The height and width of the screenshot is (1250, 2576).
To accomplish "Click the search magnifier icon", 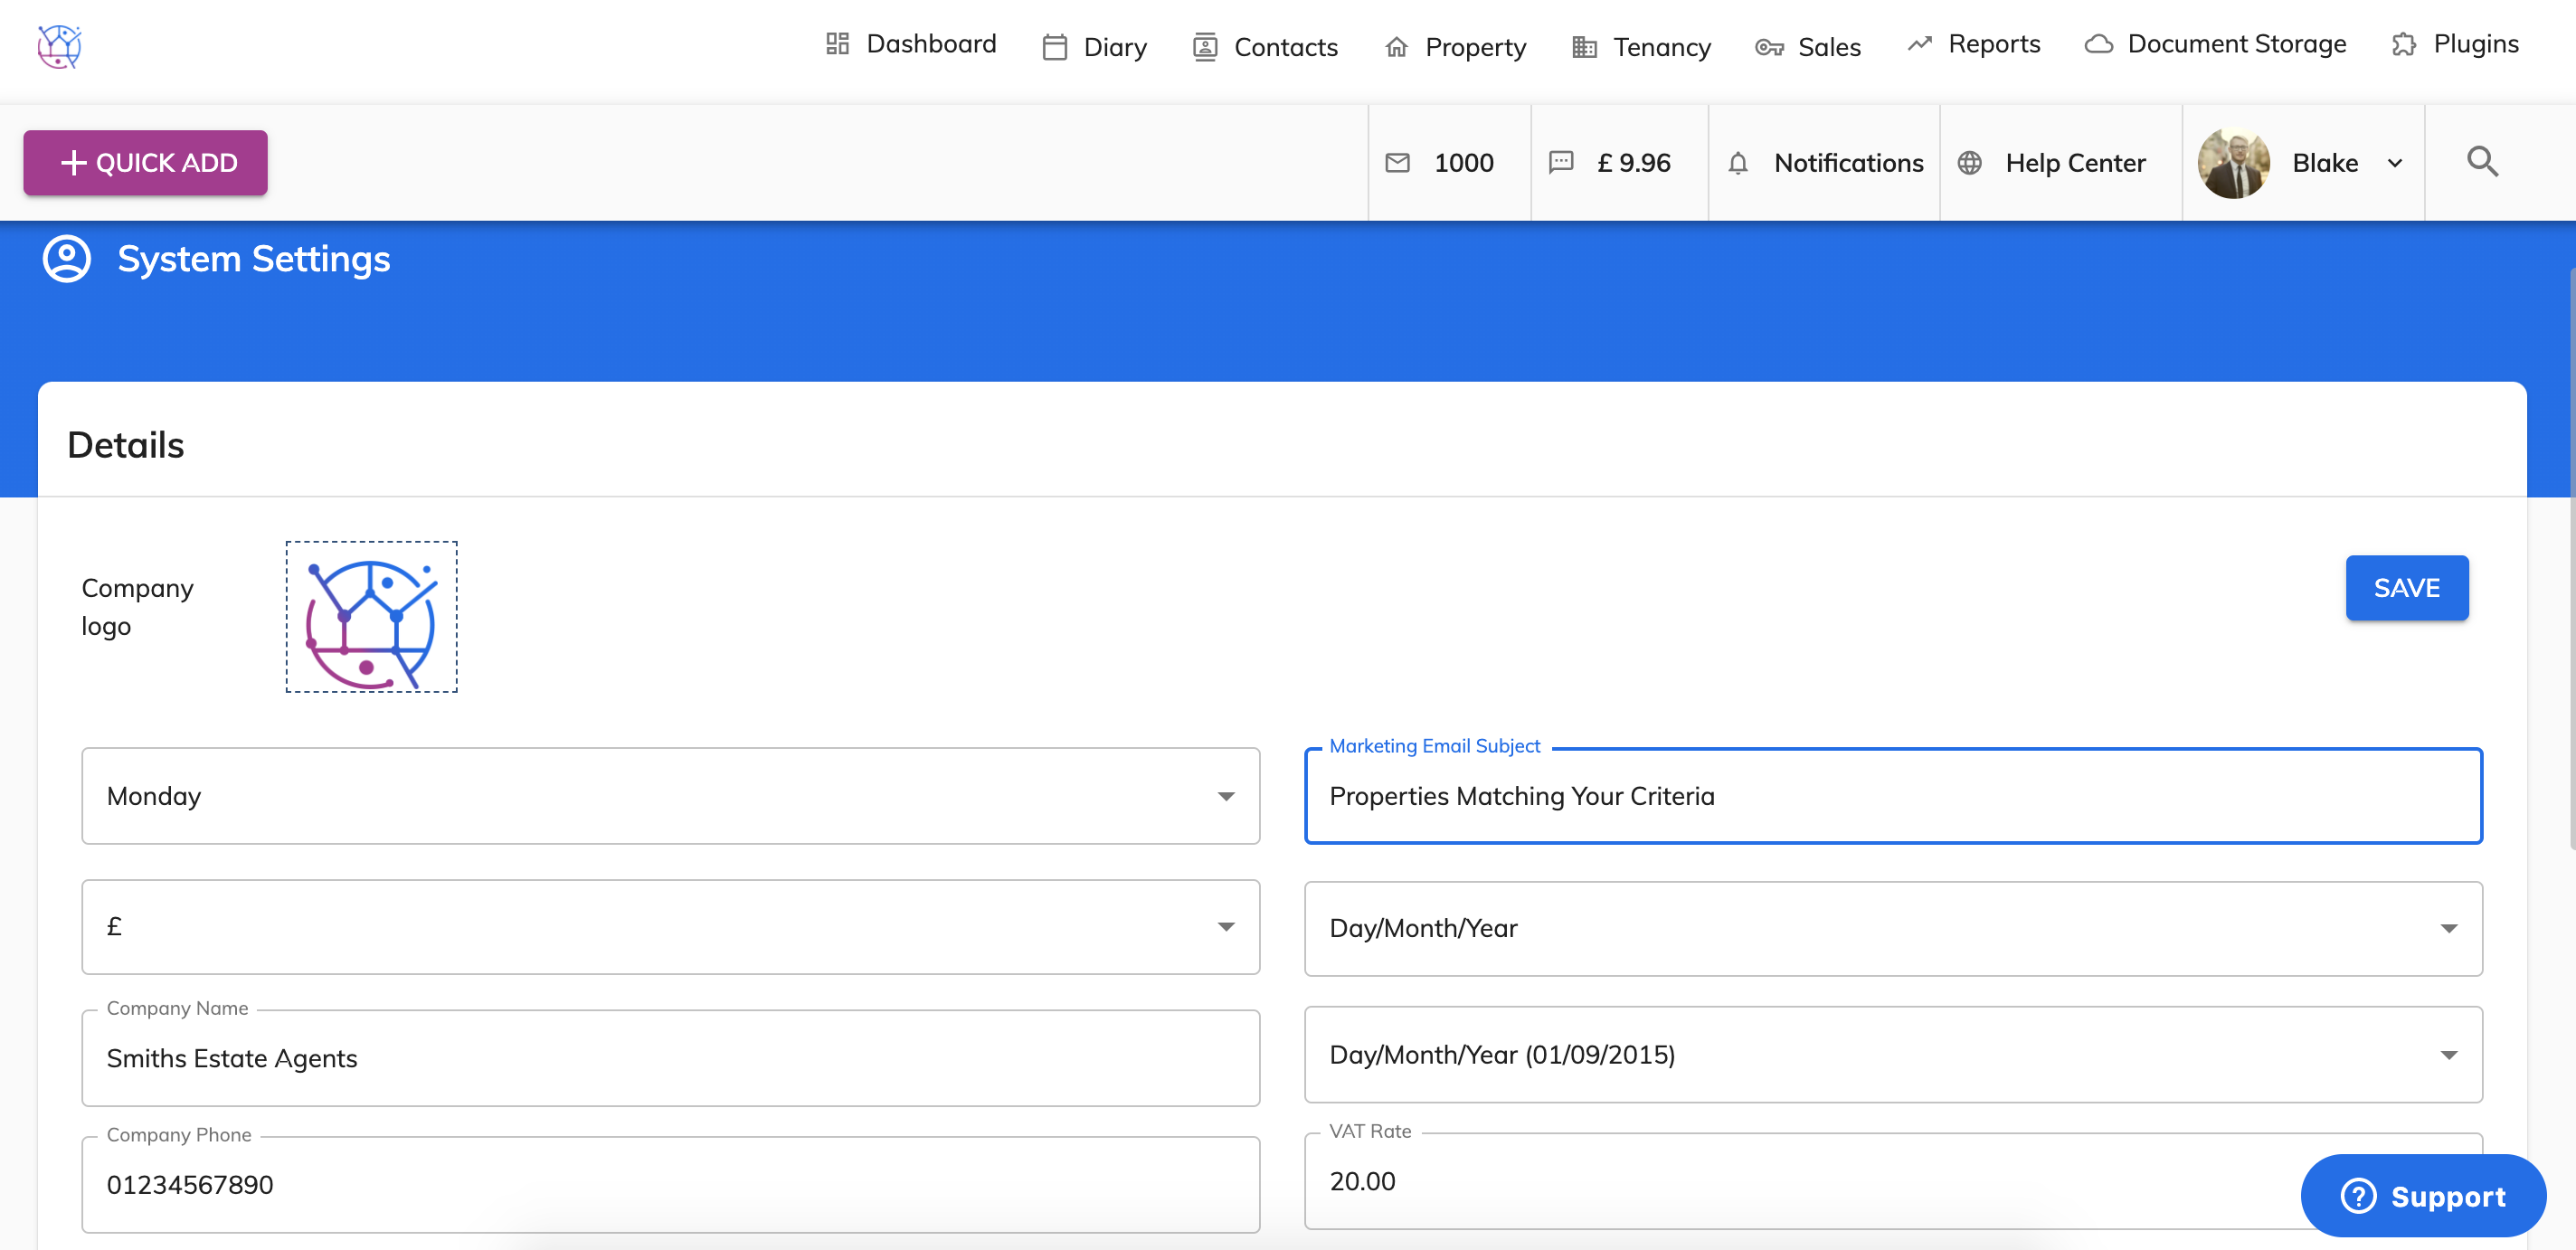I will click(2481, 162).
